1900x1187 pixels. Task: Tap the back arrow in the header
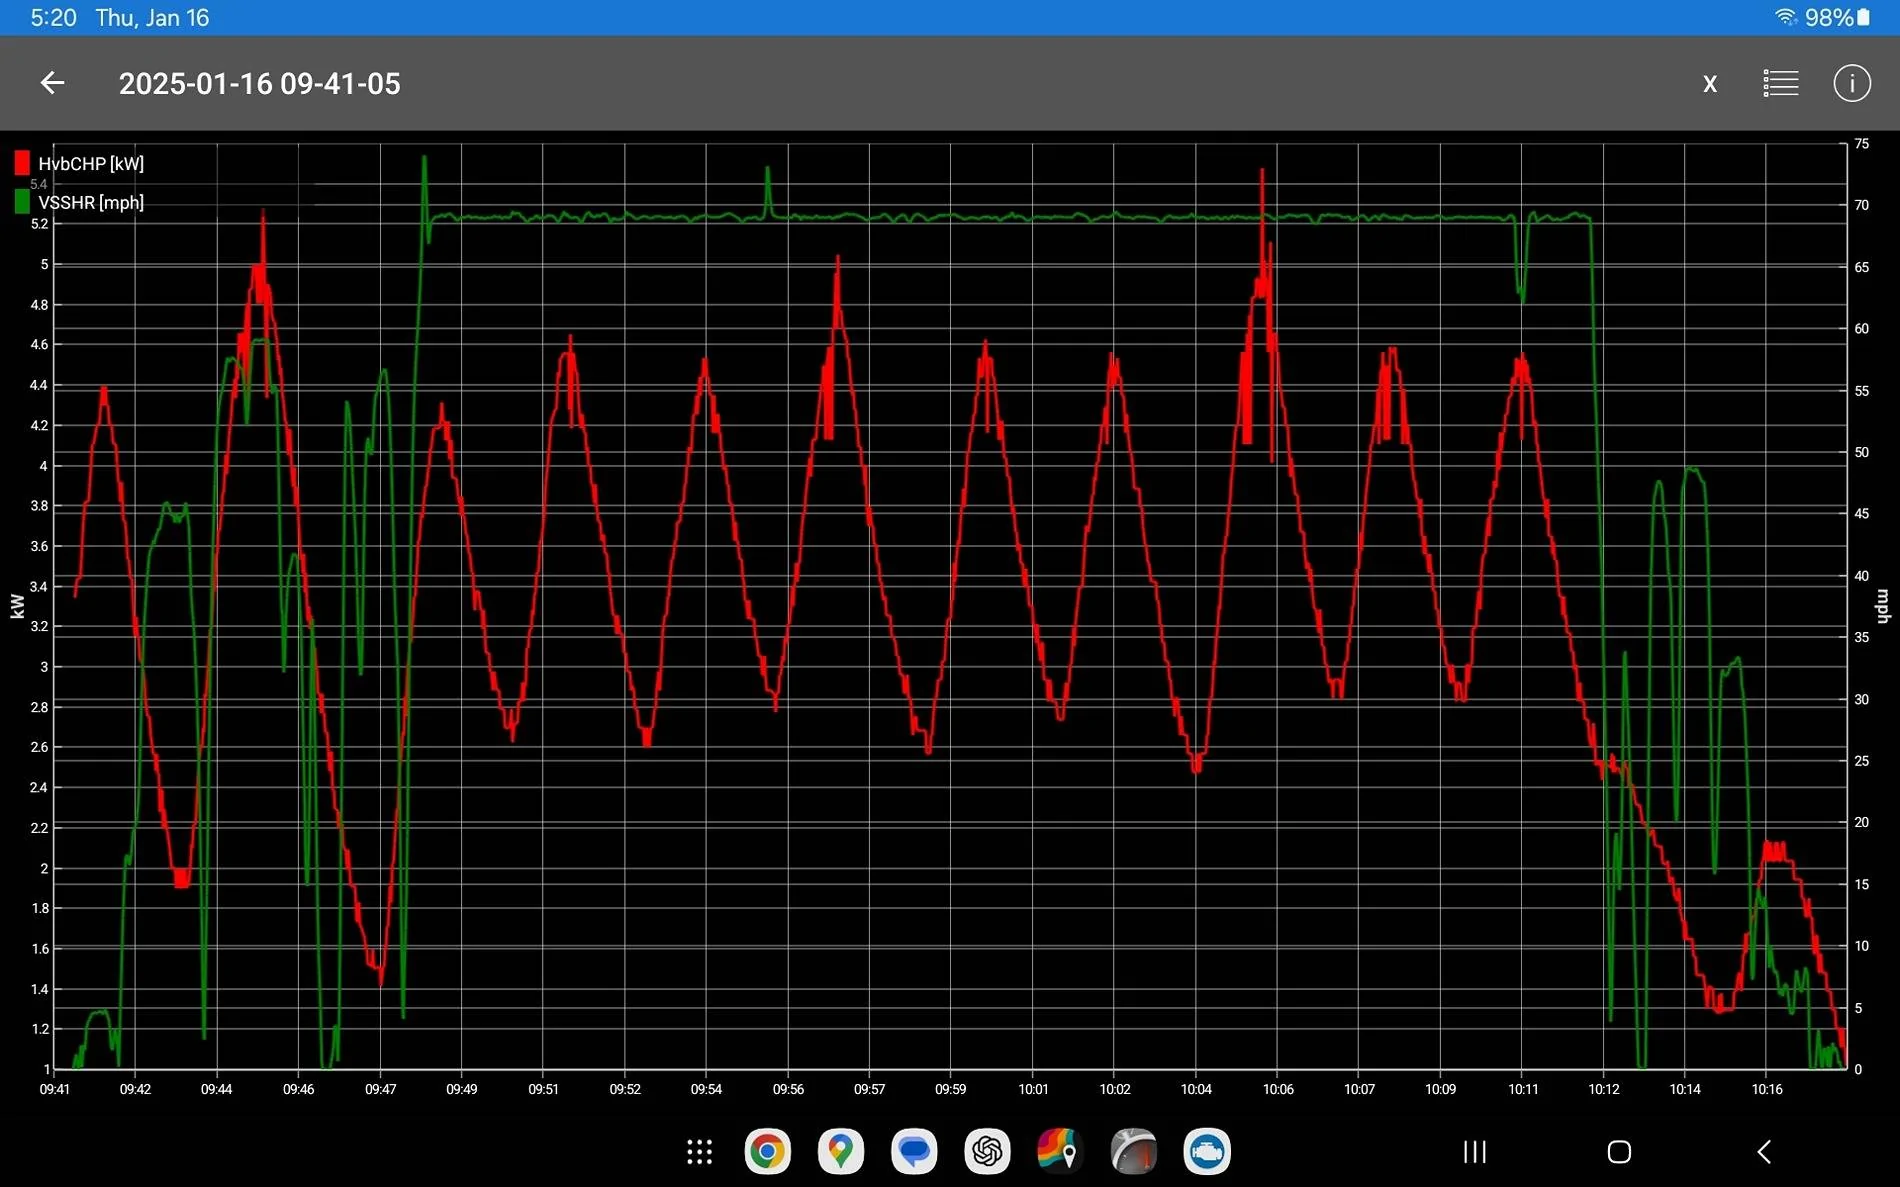[52, 83]
